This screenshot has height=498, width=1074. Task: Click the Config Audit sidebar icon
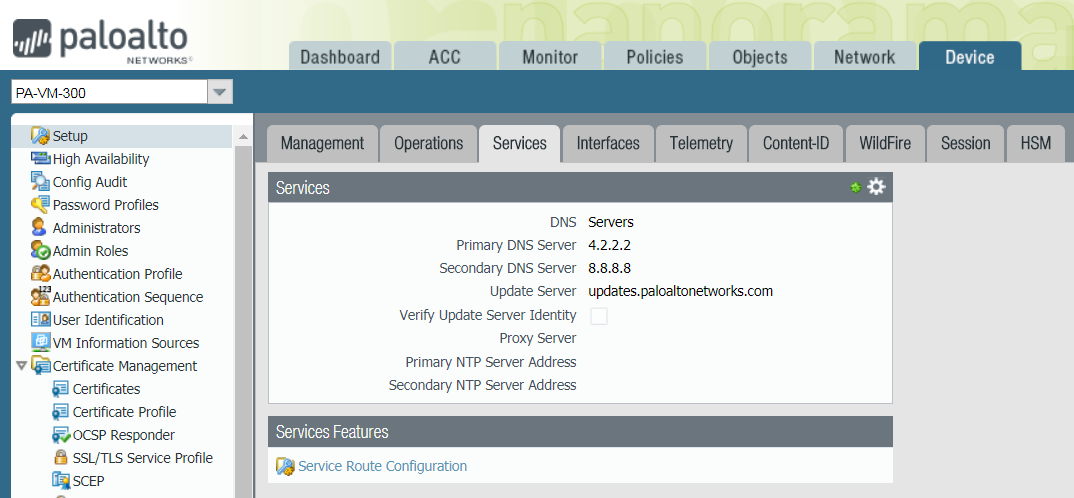pyautogui.click(x=40, y=182)
